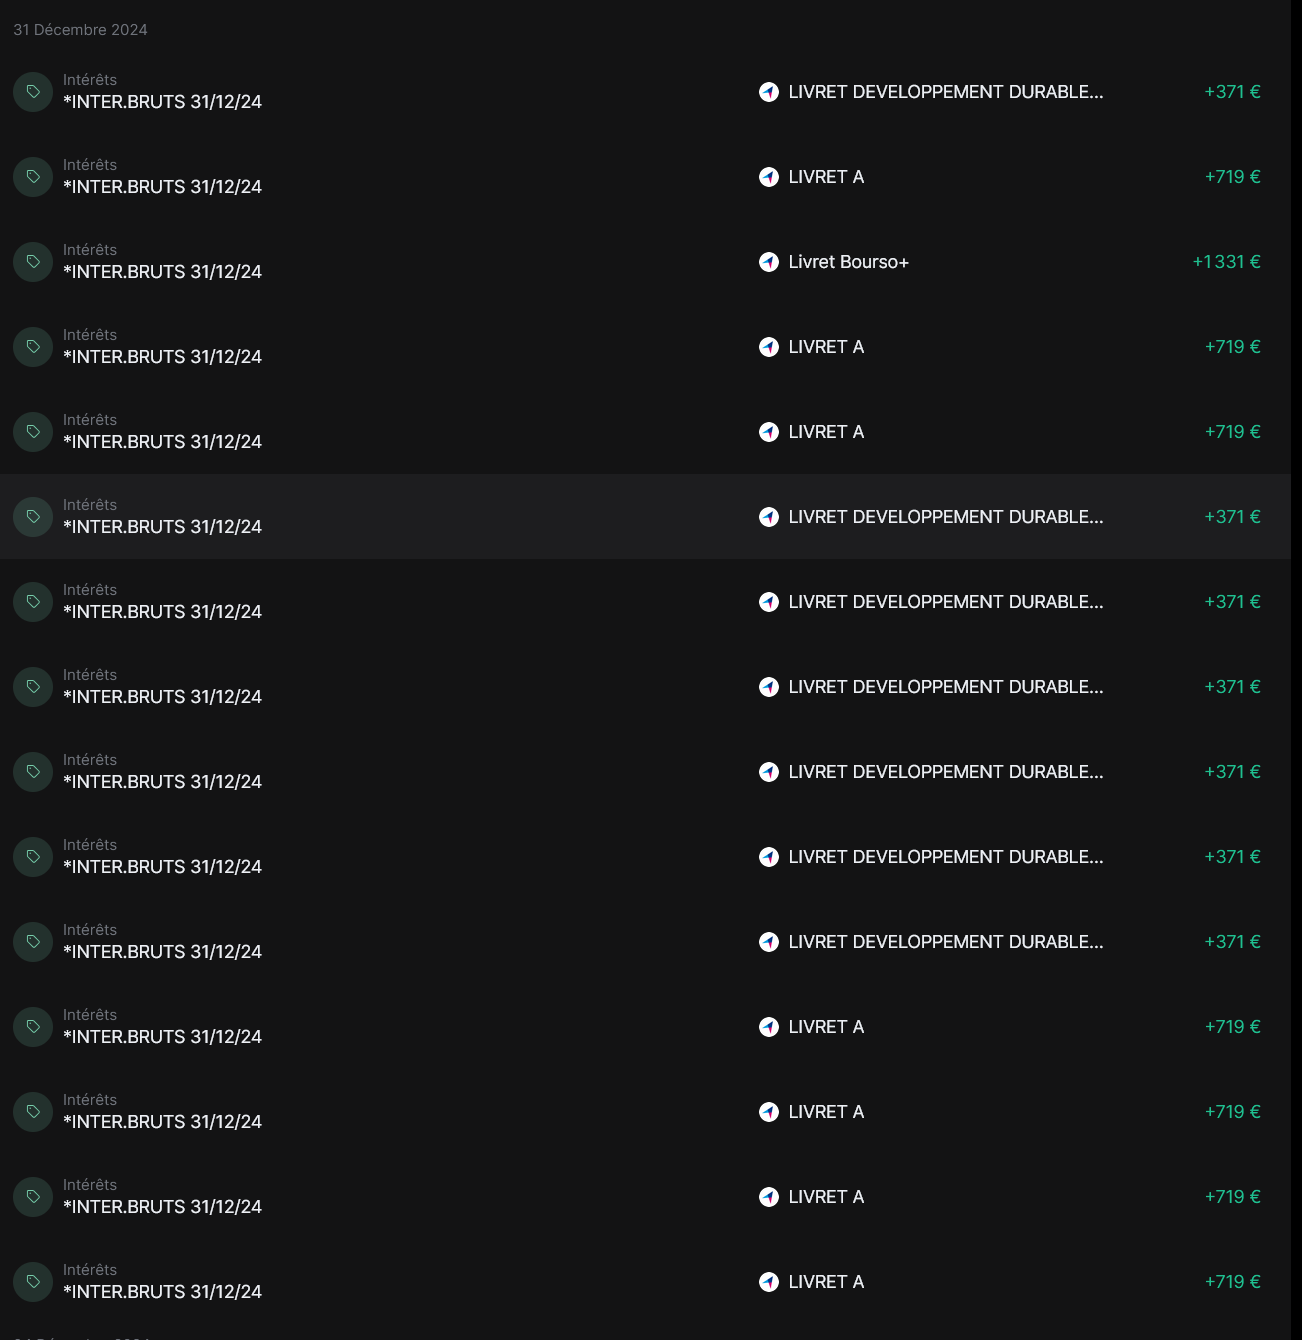Image resolution: width=1302 pixels, height=1340 pixels.
Task: Select the +1 331 € amount
Action: (x=1226, y=262)
